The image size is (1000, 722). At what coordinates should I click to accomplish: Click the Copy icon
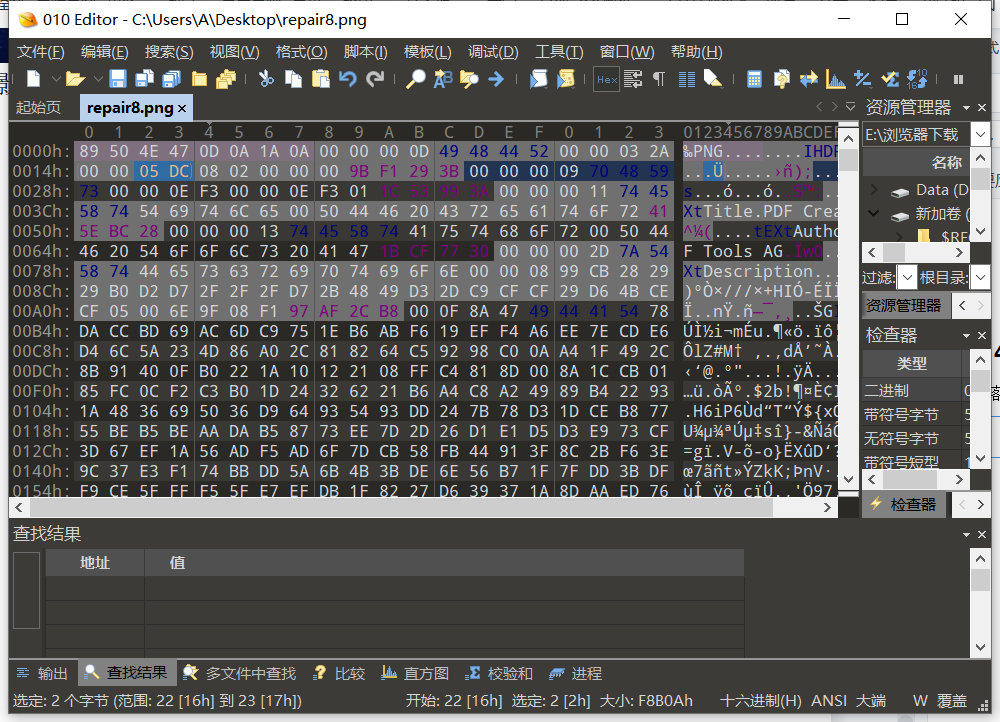pos(293,79)
